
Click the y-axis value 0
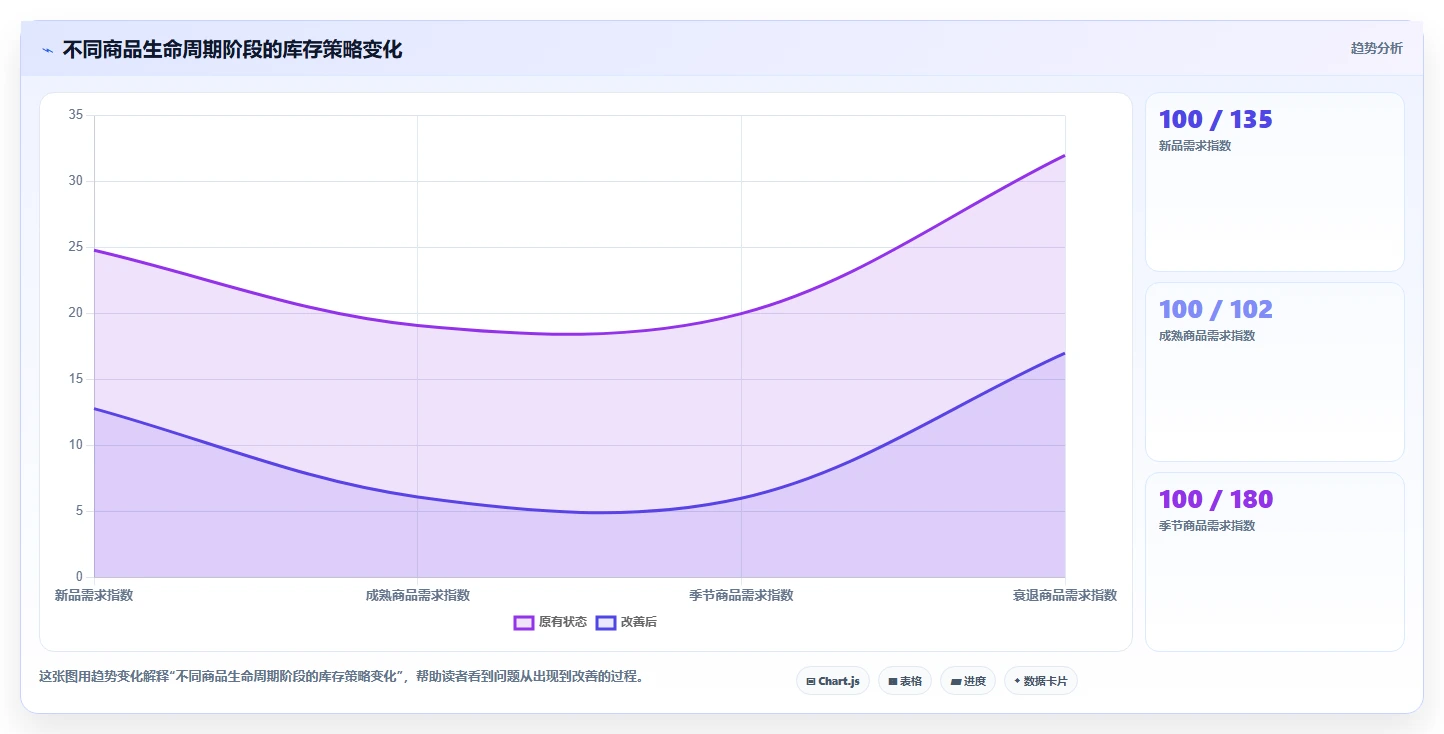click(x=80, y=577)
